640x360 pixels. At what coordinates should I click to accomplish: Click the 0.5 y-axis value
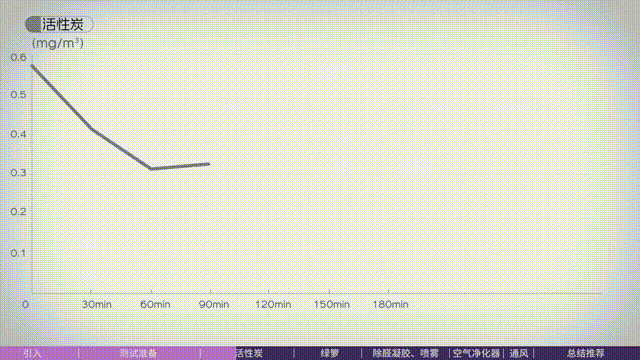(x=18, y=95)
